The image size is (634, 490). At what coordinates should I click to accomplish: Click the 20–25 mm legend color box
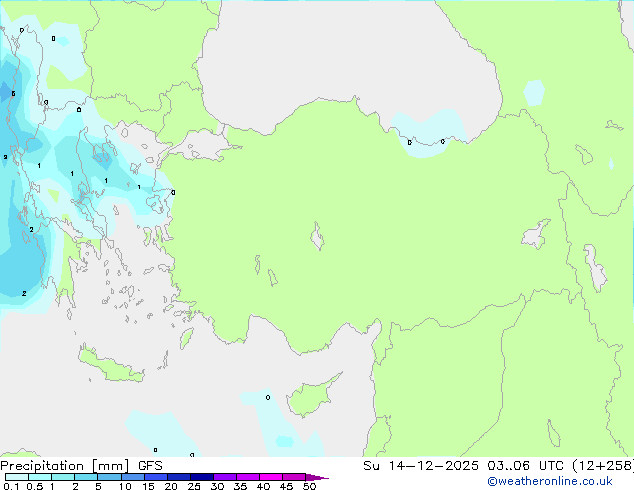[179, 477]
